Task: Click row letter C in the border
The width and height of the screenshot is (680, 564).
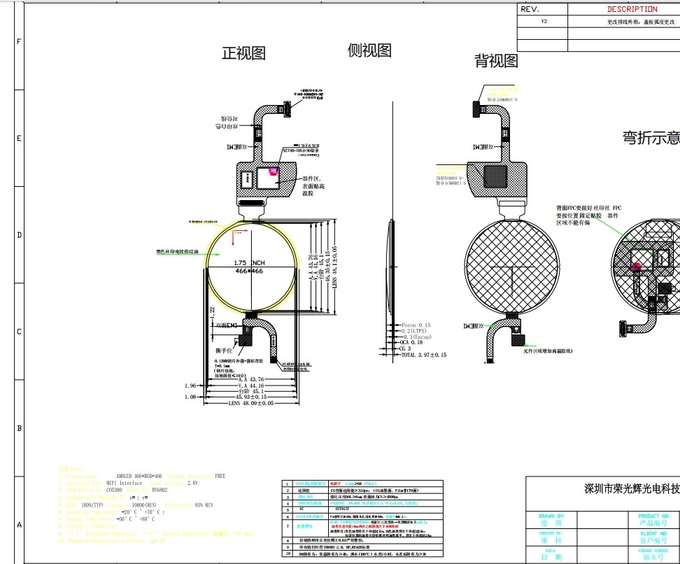Action: click(x=19, y=332)
